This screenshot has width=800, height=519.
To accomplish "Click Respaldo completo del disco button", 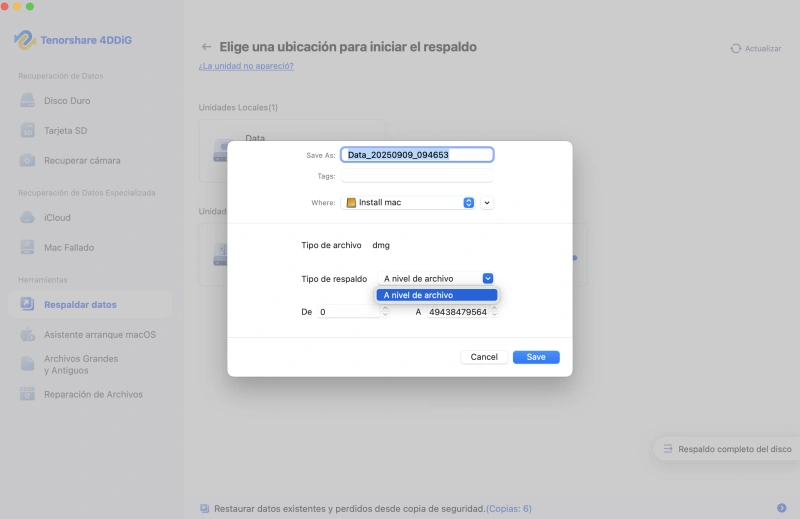I will (727, 449).
